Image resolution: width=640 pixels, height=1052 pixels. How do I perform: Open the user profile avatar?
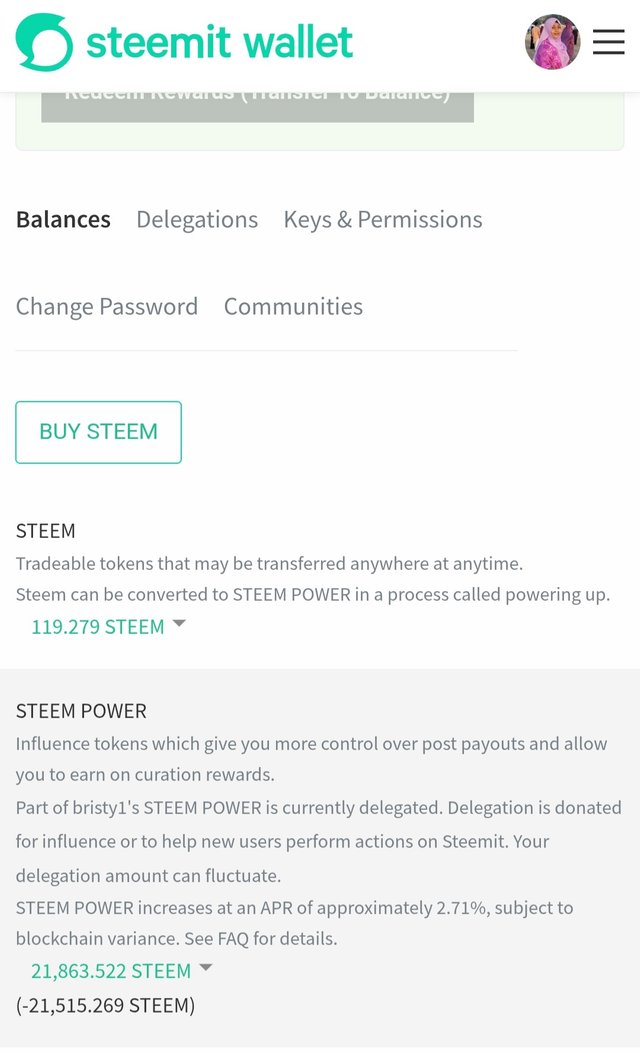tap(552, 42)
